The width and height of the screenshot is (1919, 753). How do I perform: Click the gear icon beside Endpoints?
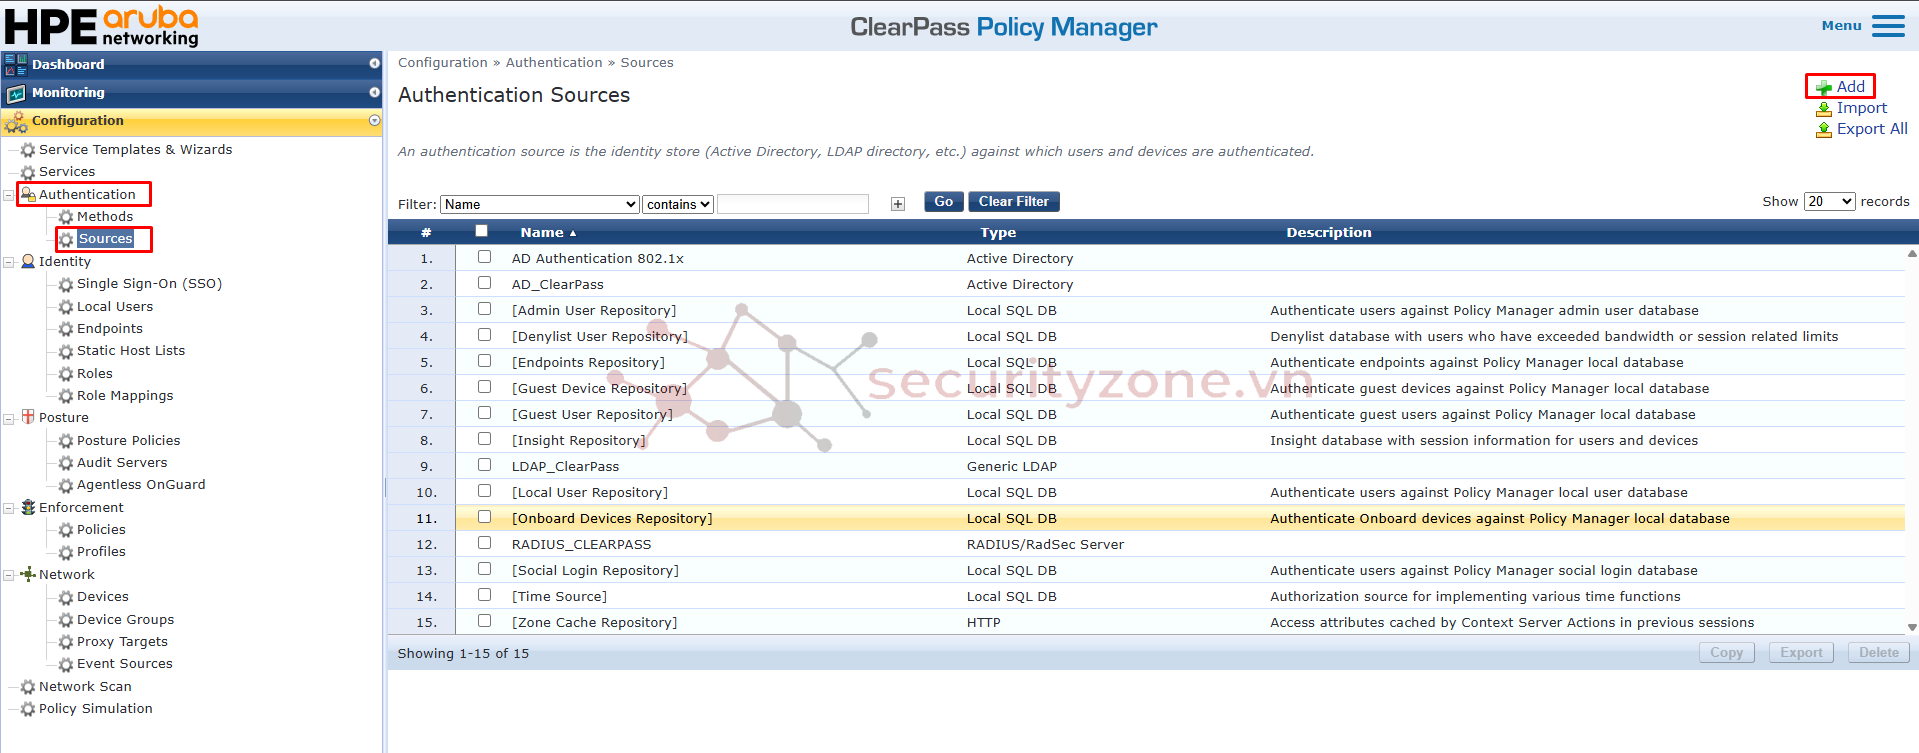click(66, 329)
